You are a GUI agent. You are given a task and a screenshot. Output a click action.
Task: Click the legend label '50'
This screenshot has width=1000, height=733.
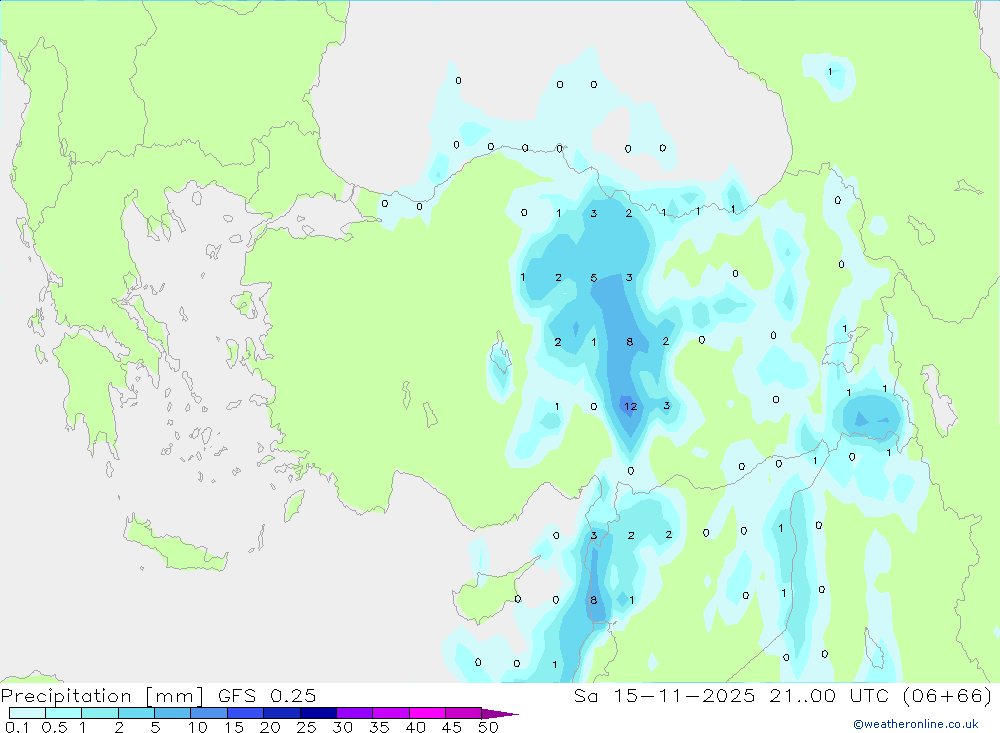point(489,727)
